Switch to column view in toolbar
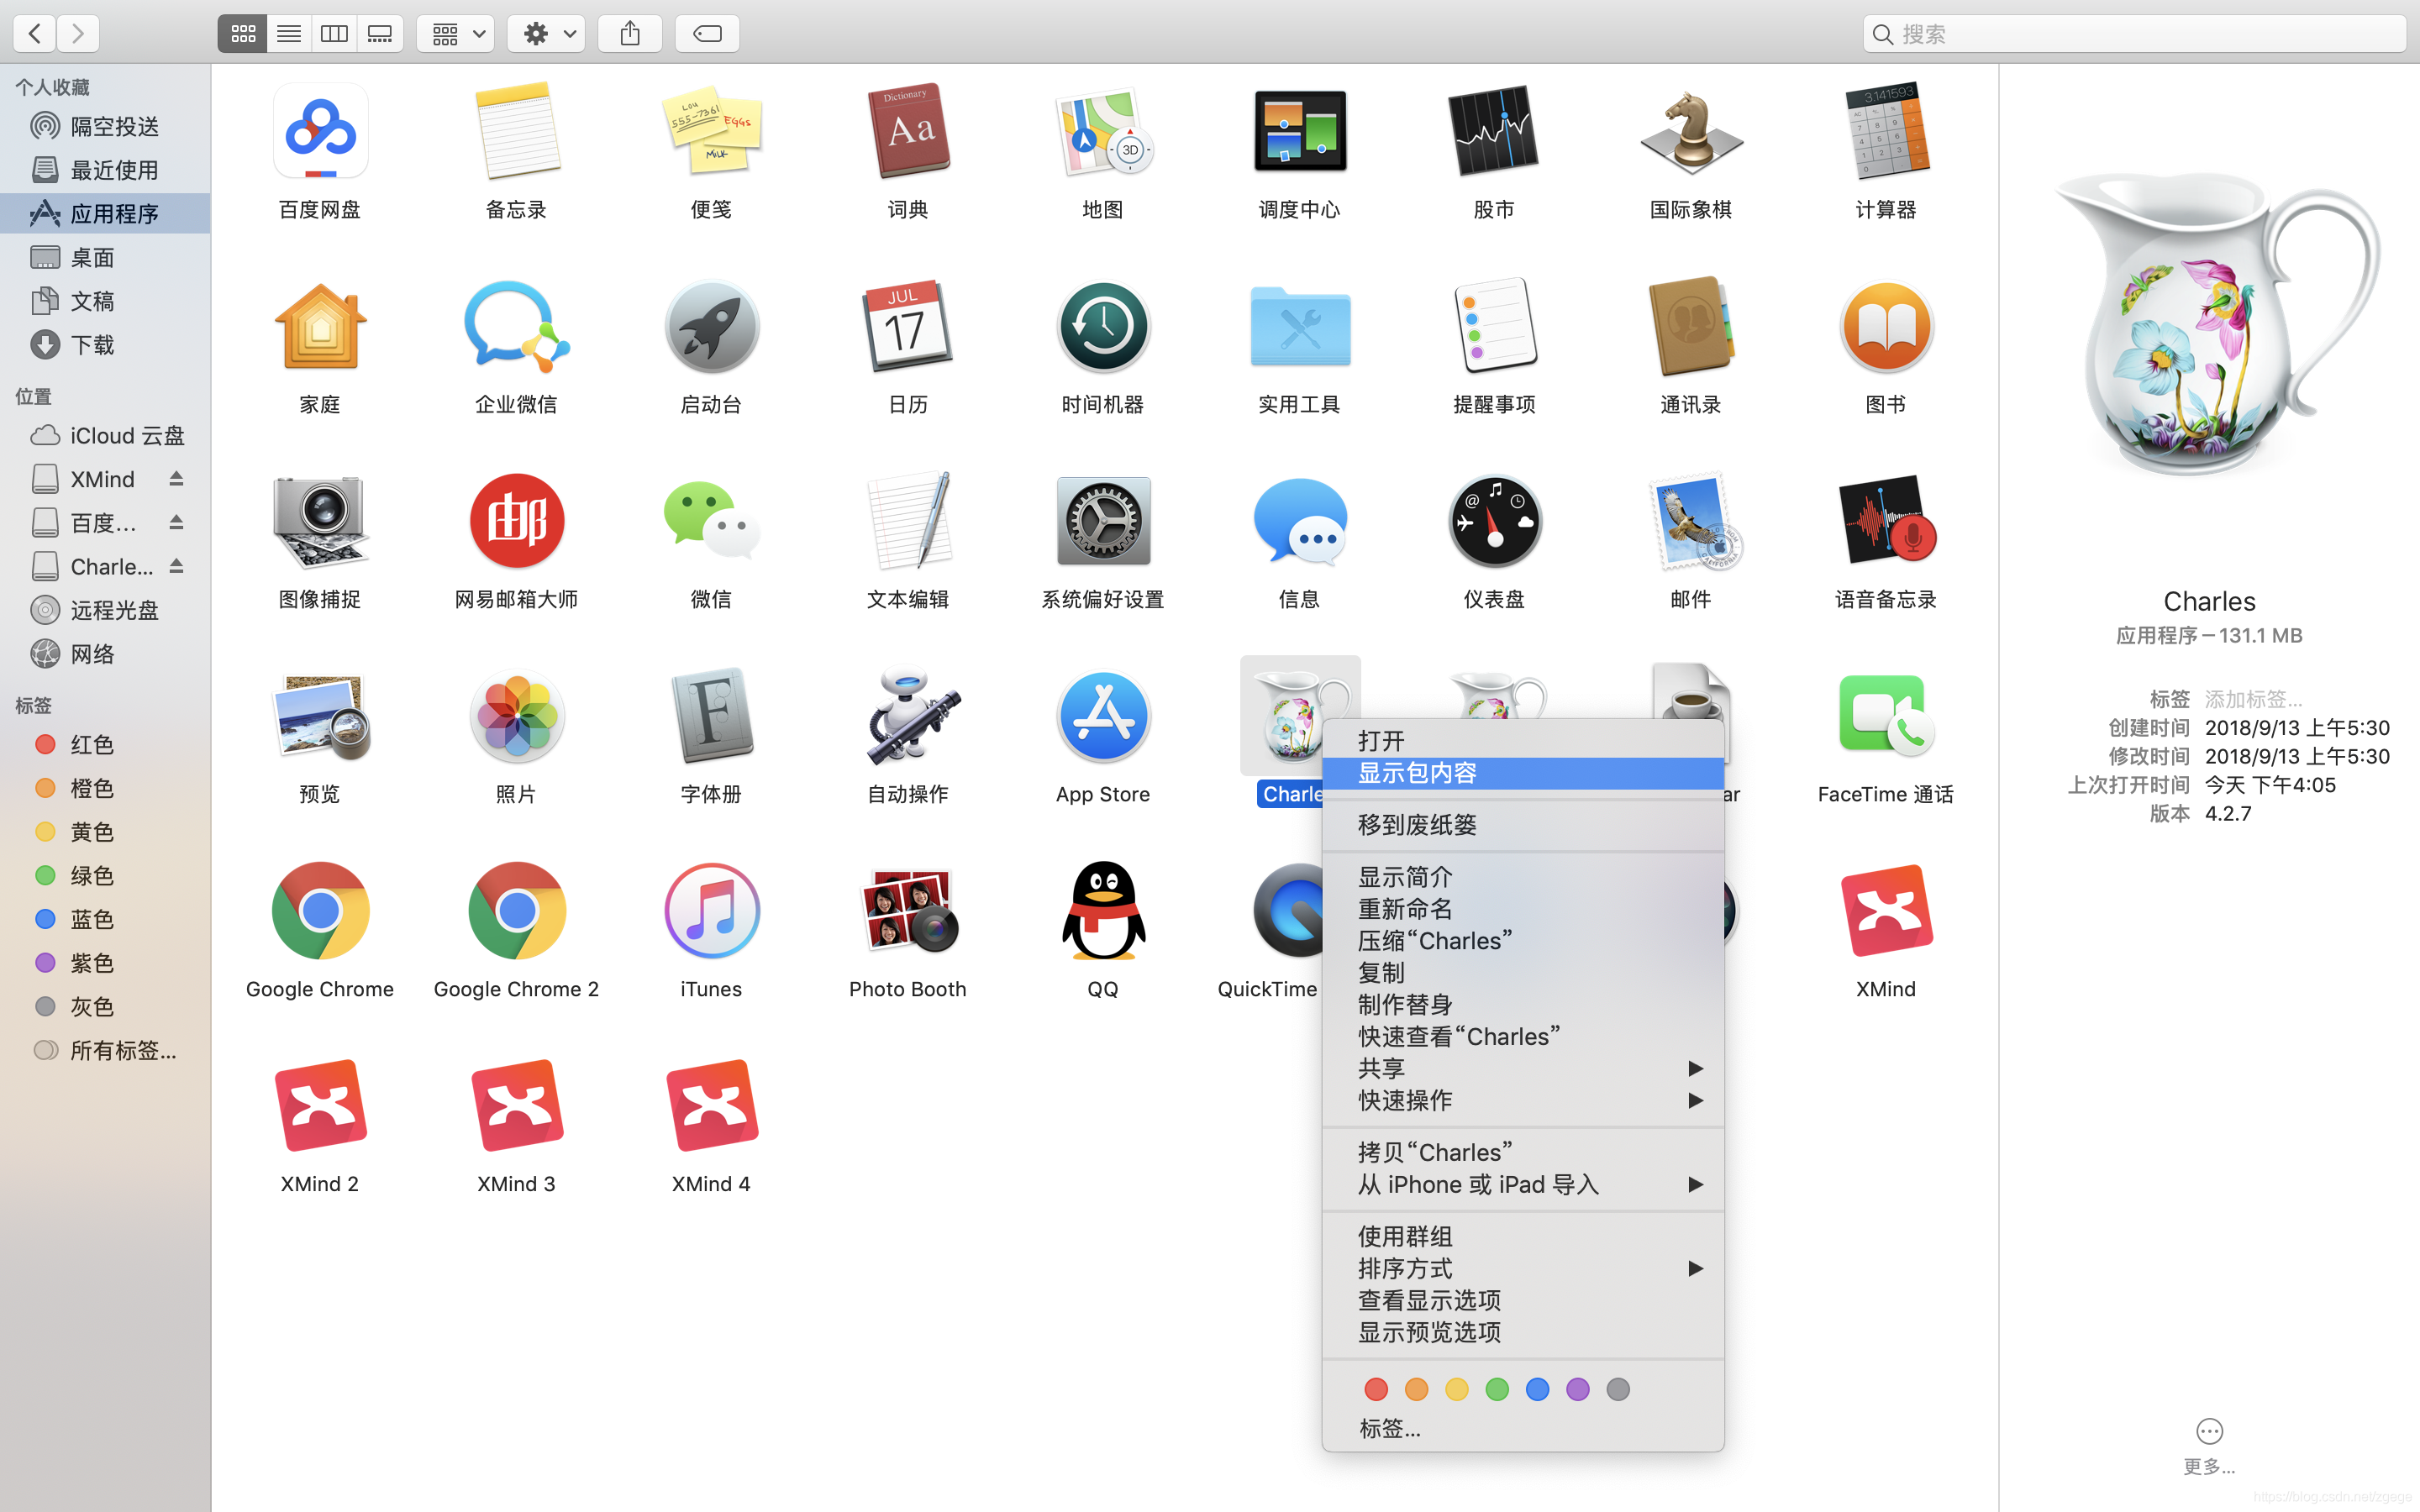Viewport: 2420px width, 1512px height. point(334,34)
